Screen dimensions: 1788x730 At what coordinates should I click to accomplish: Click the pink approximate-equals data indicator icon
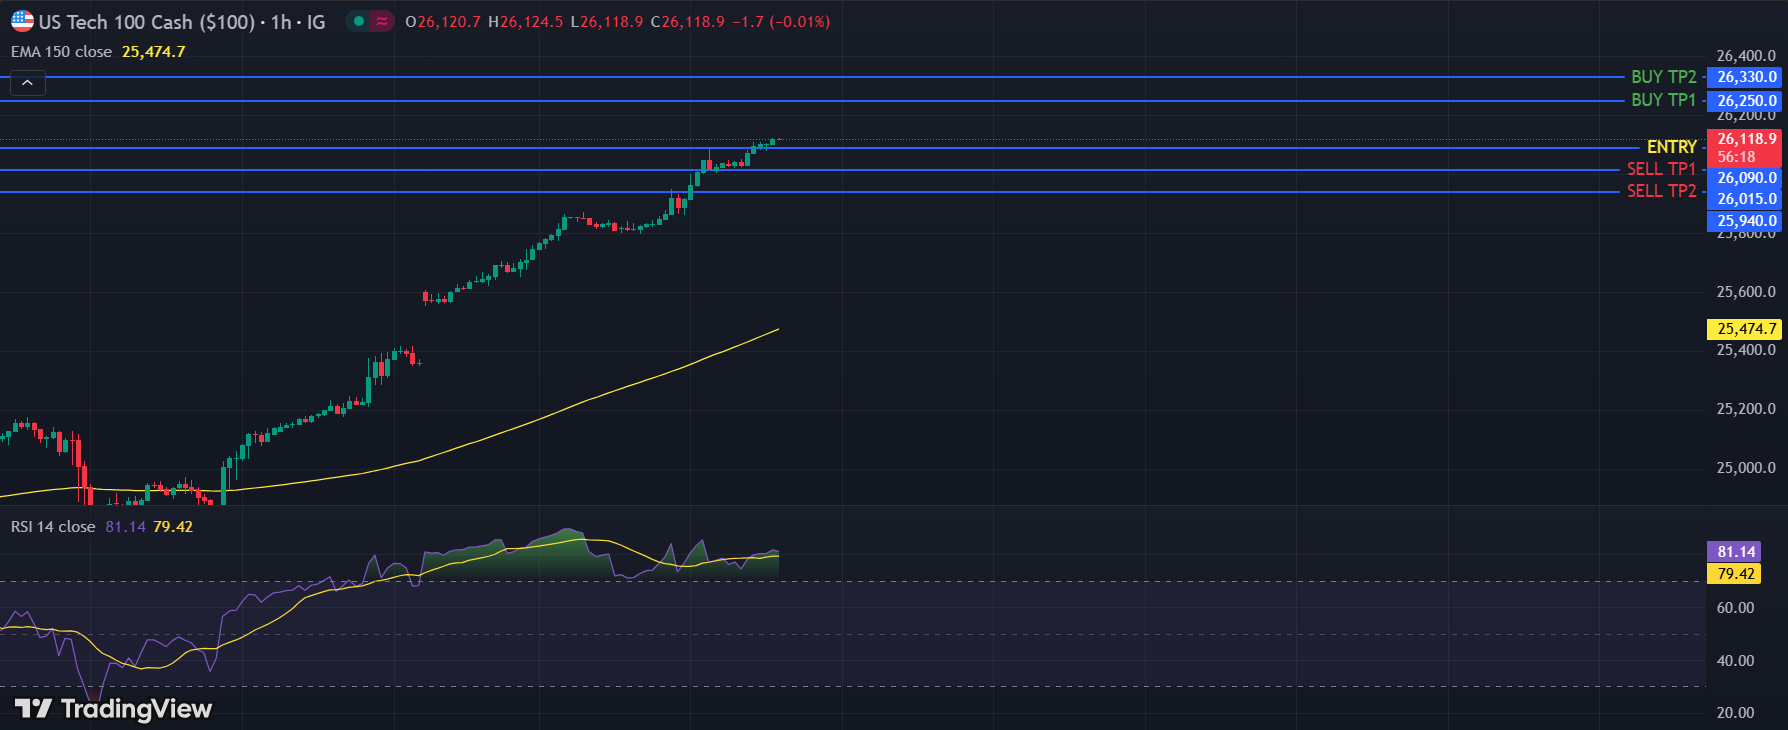(x=382, y=21)
